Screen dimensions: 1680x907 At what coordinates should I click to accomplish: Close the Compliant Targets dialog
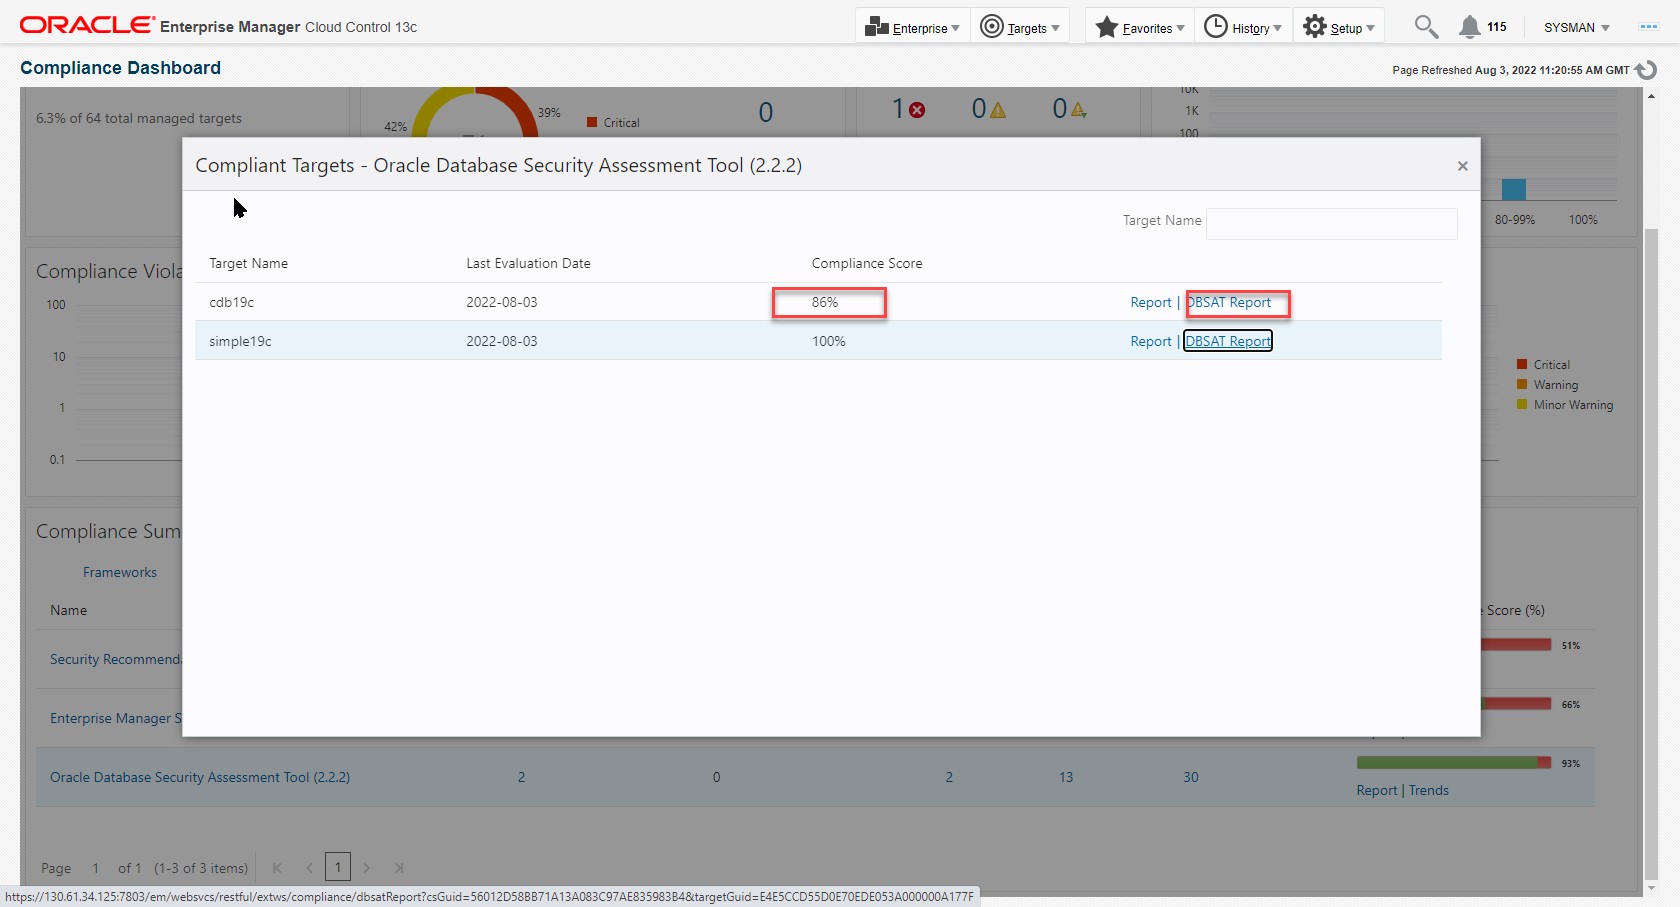1462,166
